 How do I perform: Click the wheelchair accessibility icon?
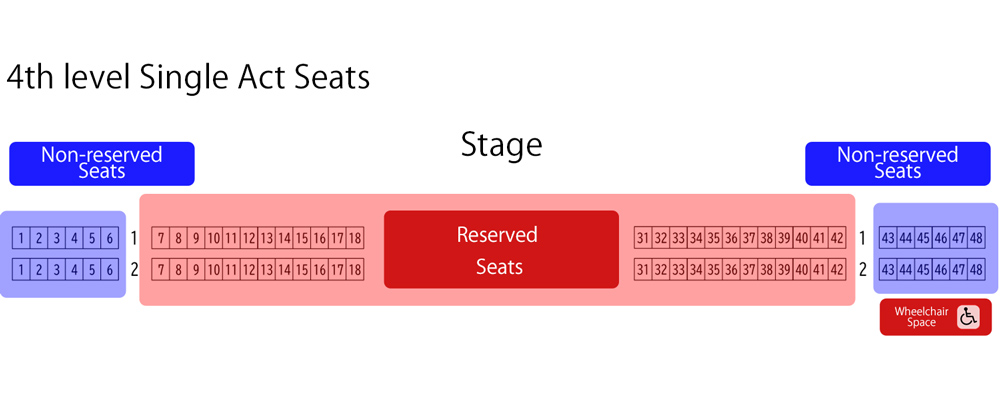(x=967, y=317)
